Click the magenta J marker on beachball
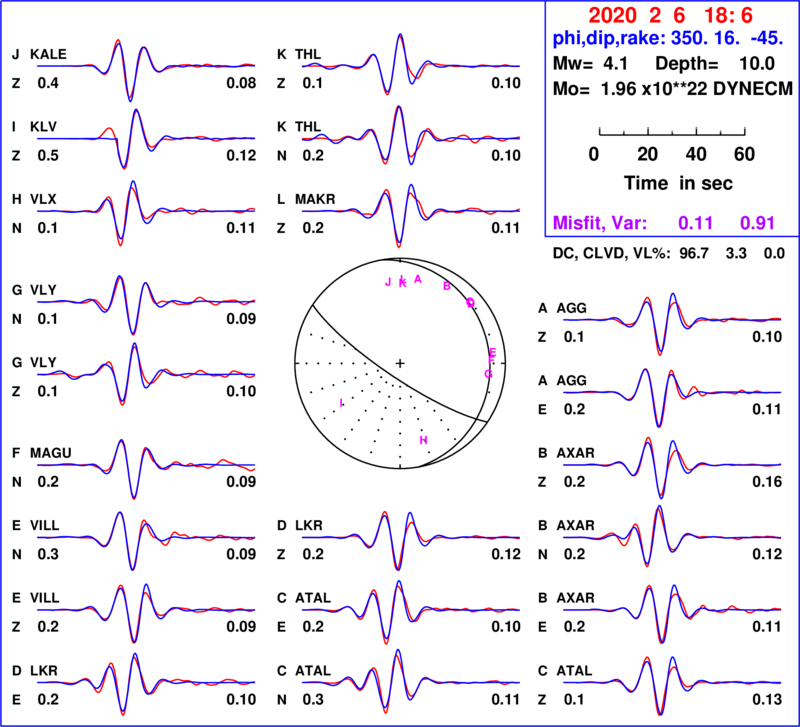Viewport: 800px width, 727px height. tap(388, 282)
